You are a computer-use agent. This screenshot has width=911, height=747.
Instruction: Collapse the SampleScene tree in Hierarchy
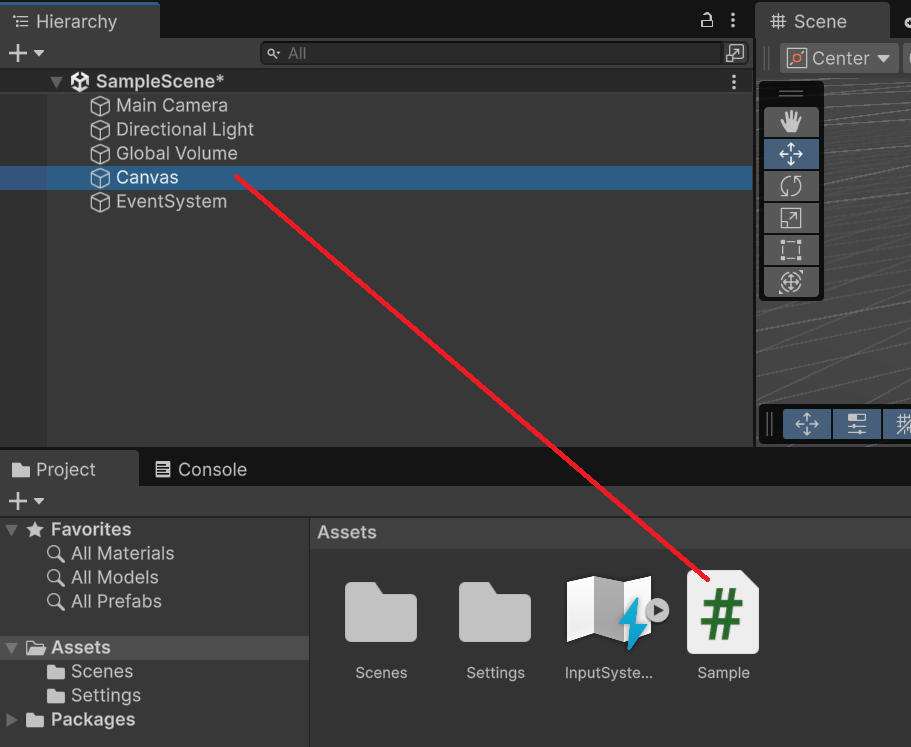(x=57, y=82)
